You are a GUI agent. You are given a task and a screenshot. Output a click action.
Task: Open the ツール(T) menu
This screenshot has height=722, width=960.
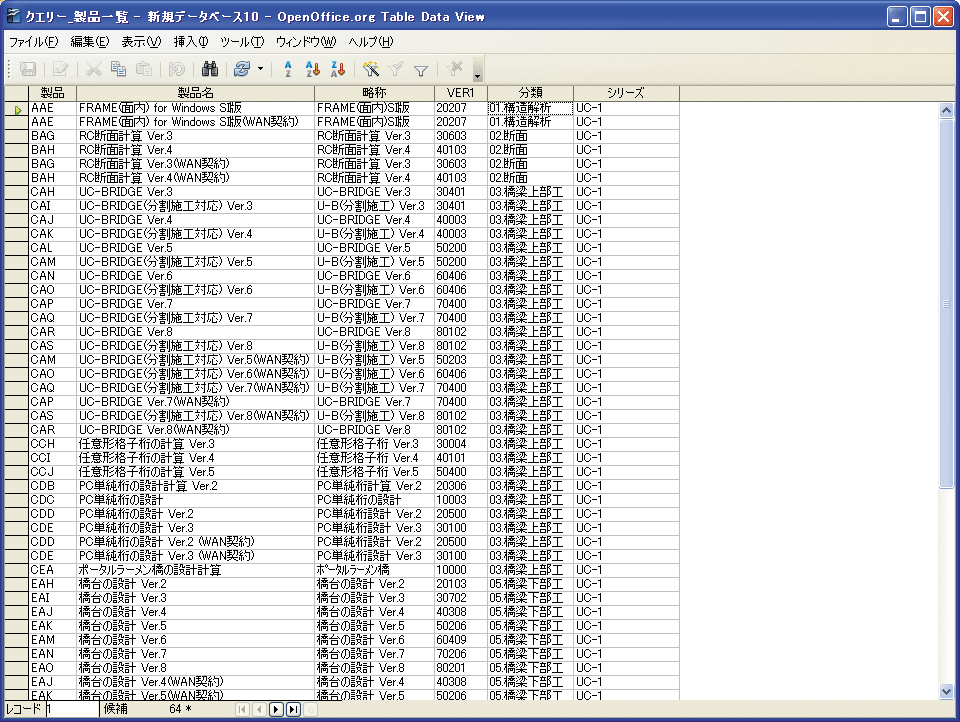[242, 42]
